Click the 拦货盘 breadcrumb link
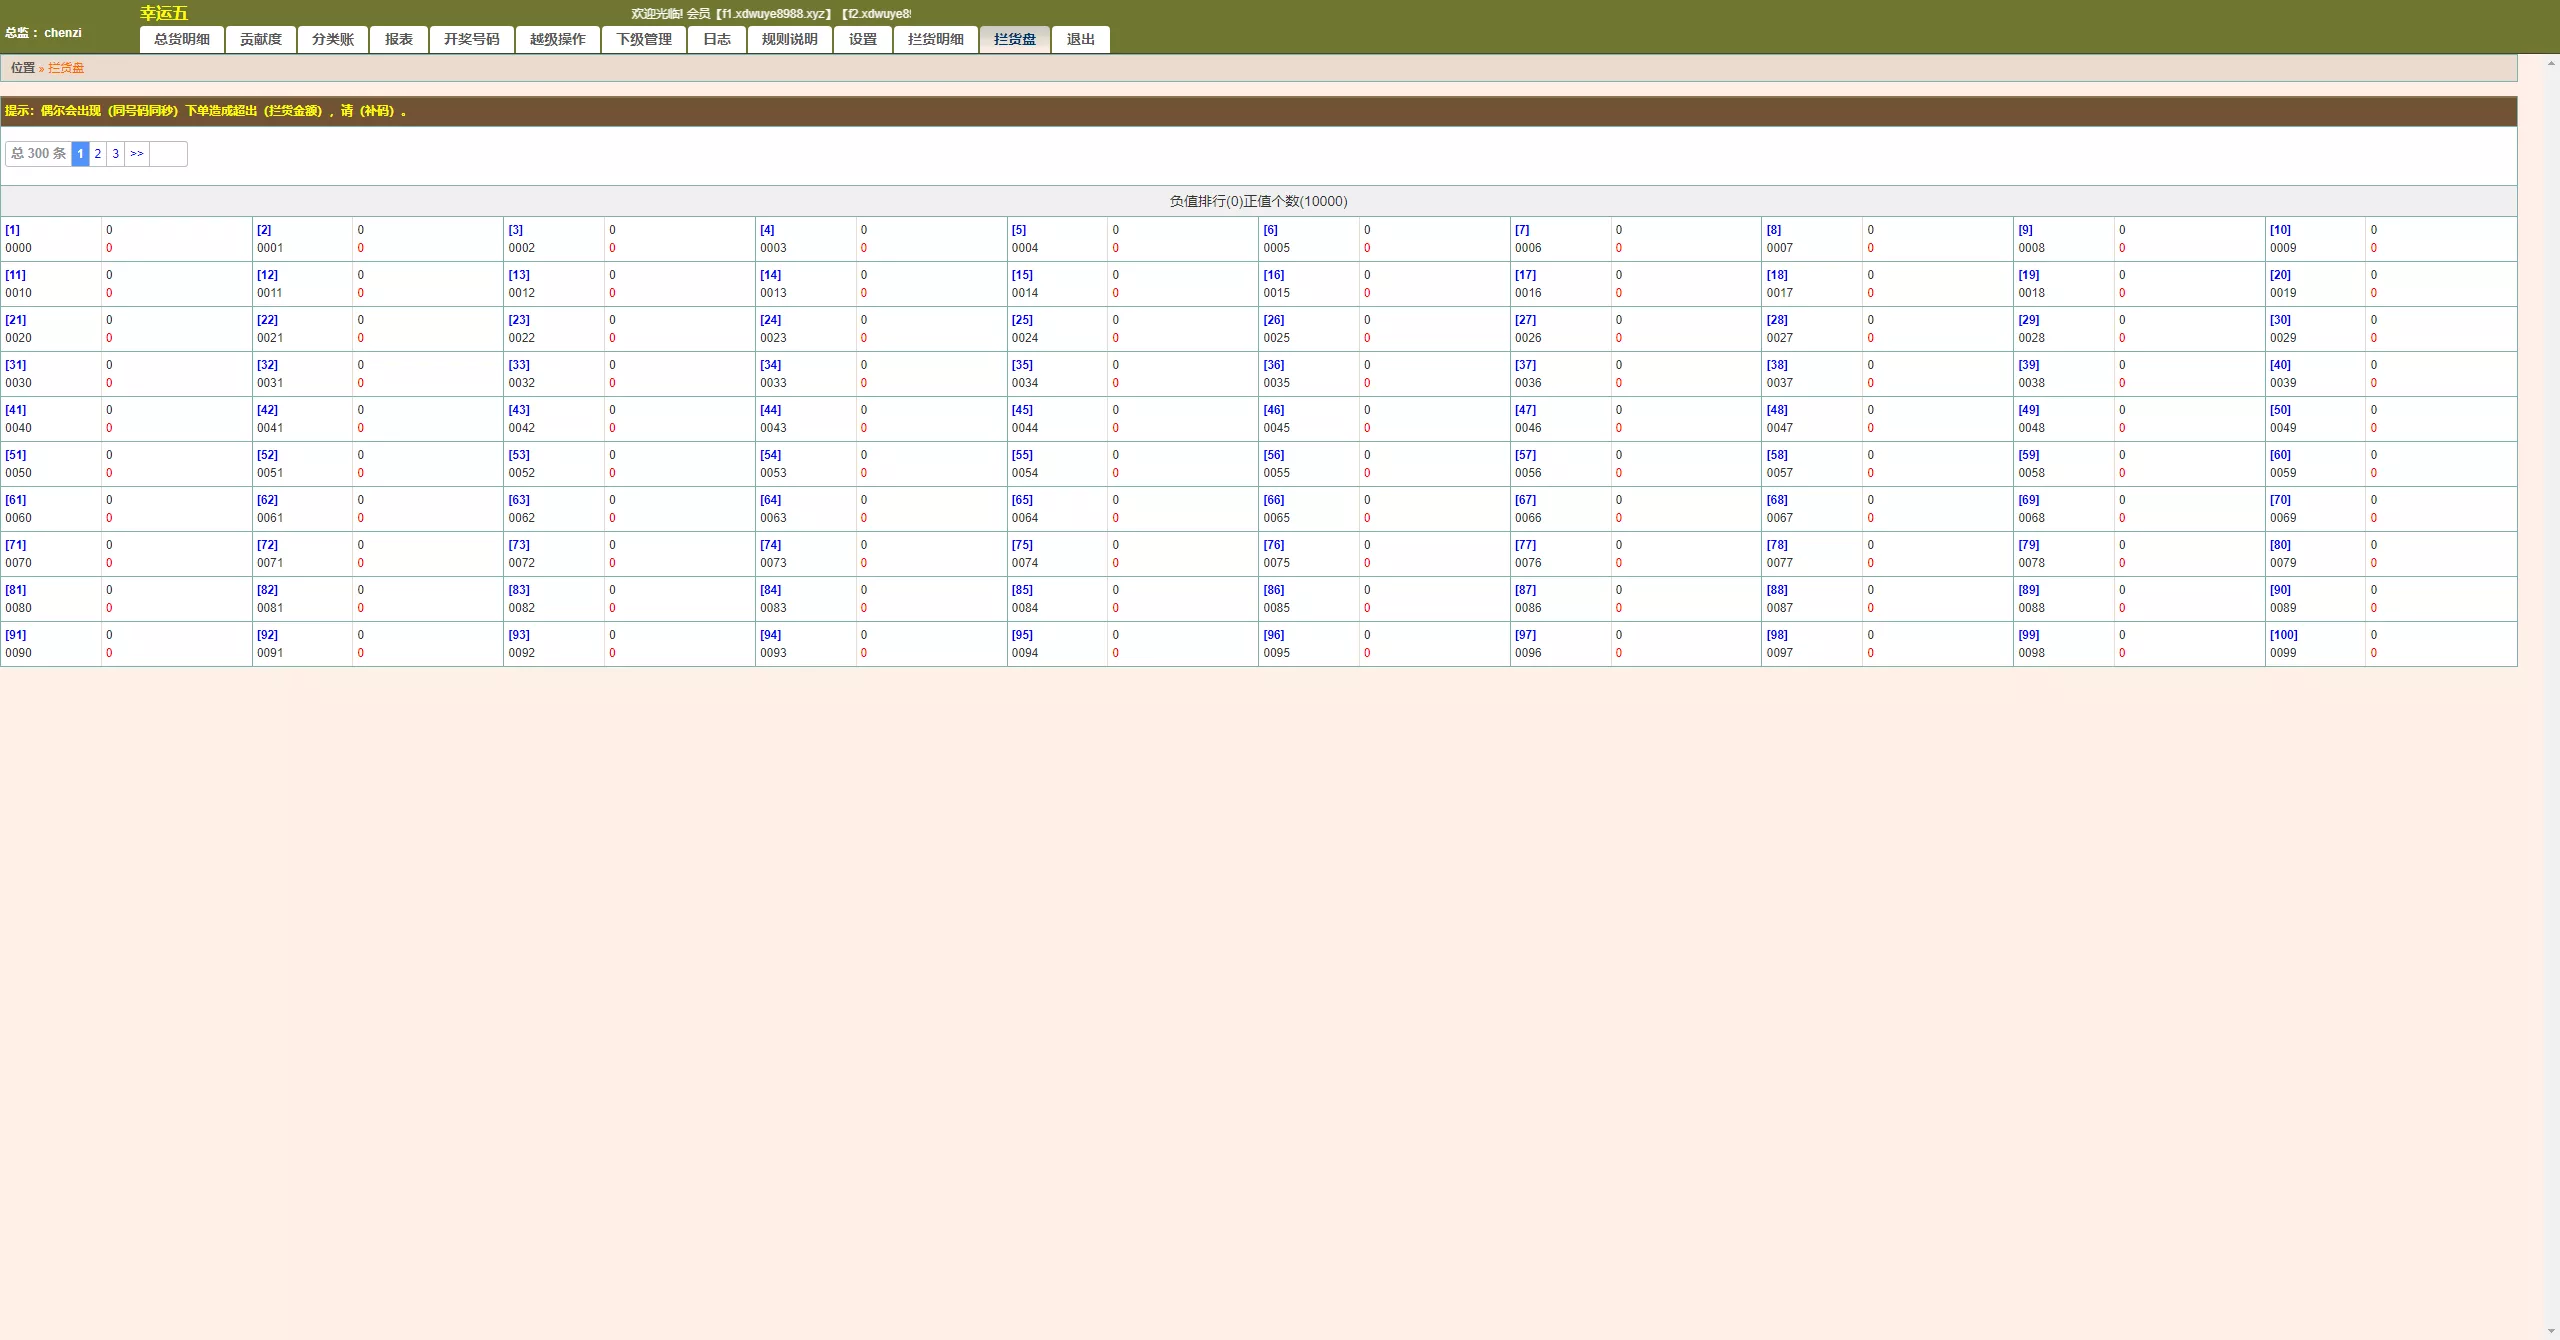Image resolution: width=2560 pixels, height=1340 pixels. (66, 68)
